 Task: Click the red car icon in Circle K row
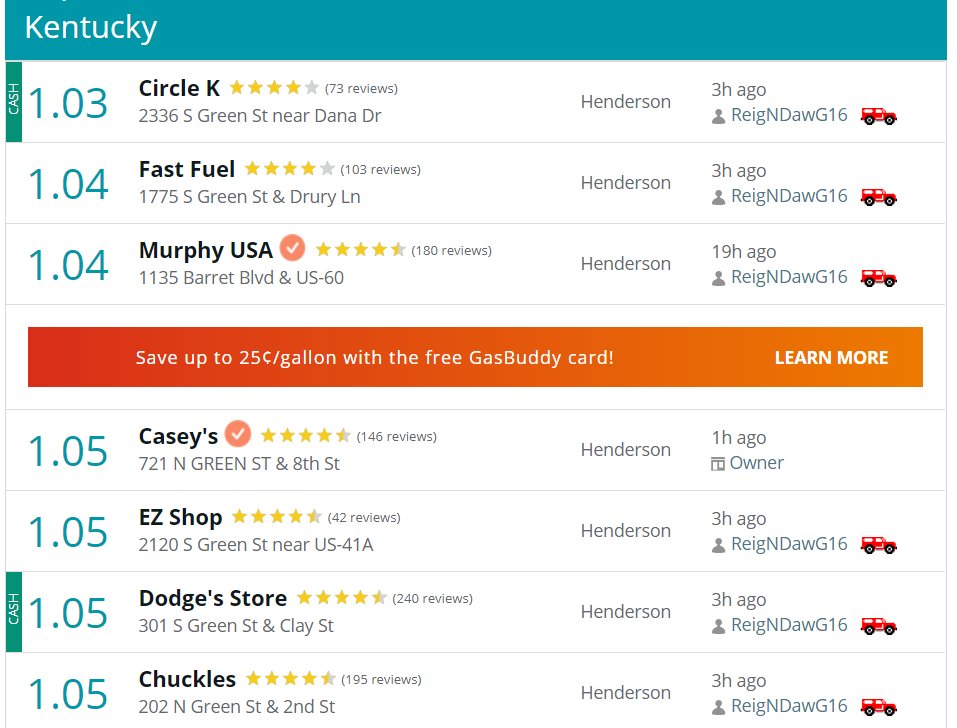[878, 116]
